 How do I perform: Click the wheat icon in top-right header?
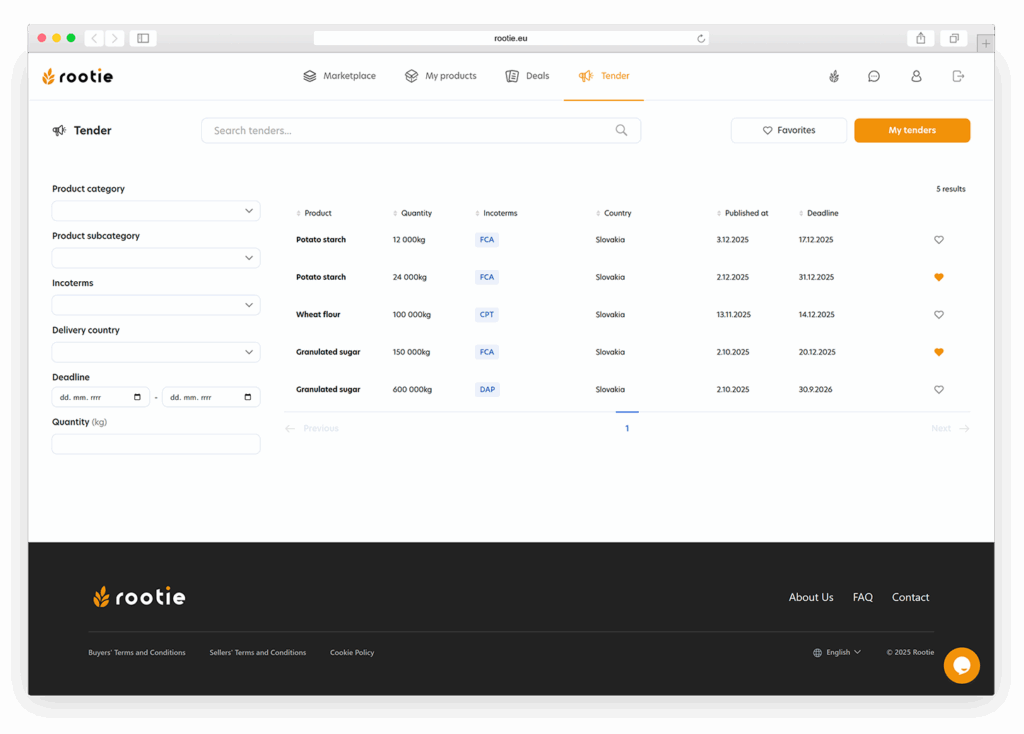[834, 76]
